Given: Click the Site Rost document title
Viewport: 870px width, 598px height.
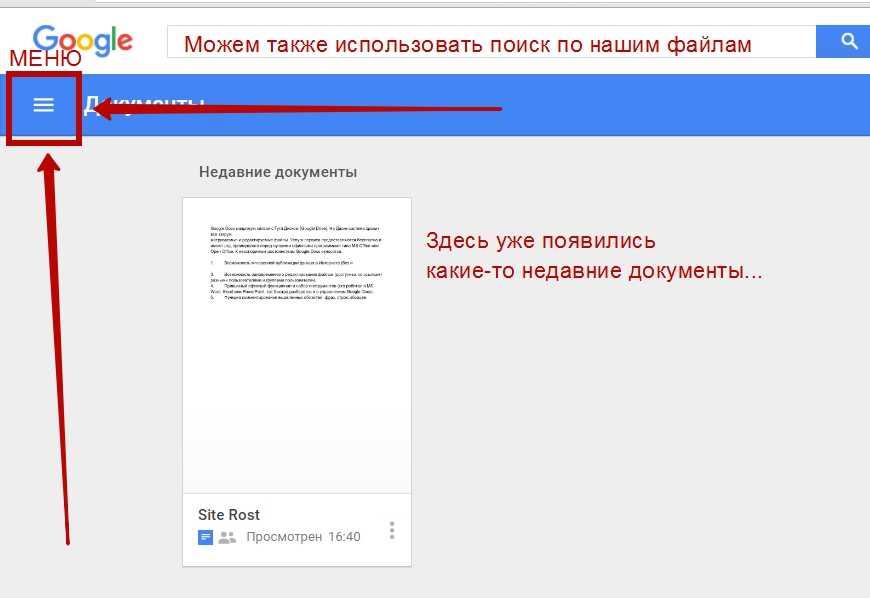Looking at the screenshot, I should click(x=229, y=514).
